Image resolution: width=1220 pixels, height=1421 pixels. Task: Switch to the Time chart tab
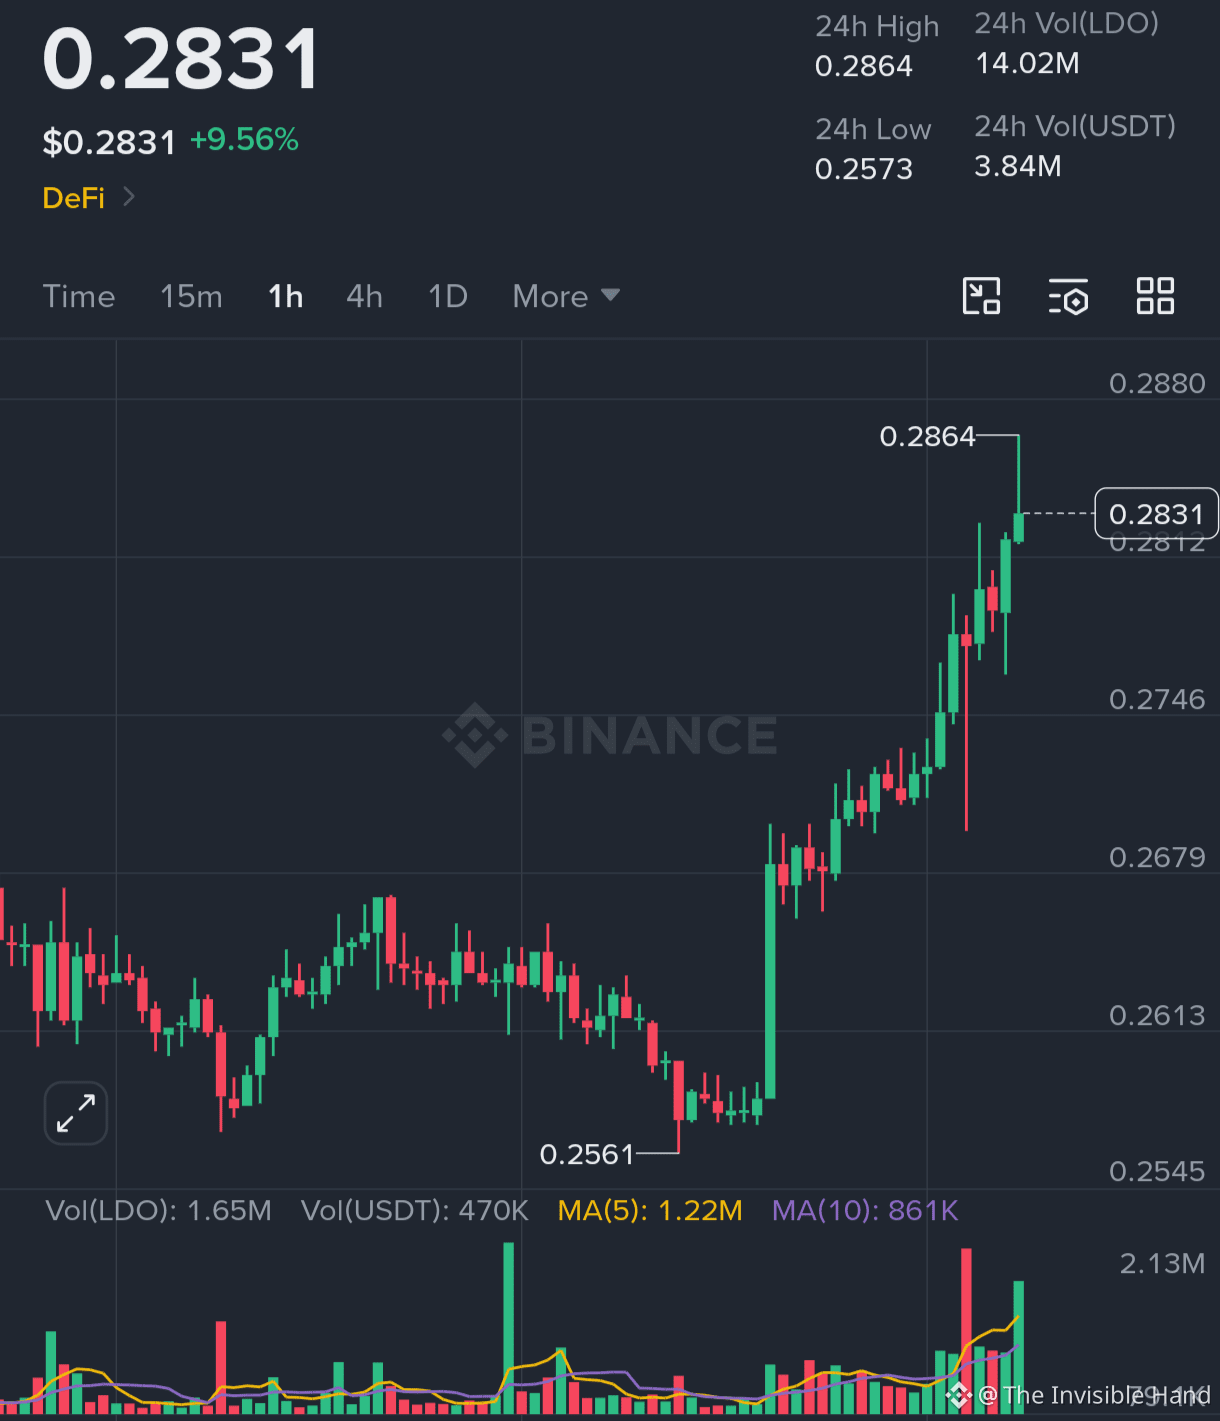coord(79,296)
